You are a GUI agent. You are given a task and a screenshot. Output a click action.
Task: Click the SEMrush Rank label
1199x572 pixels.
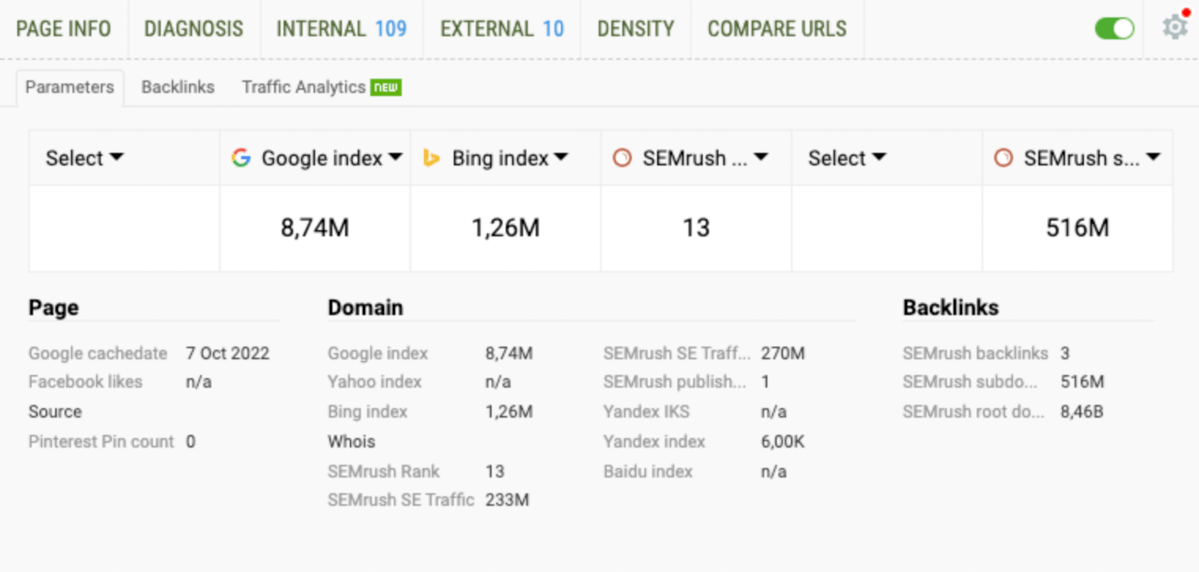tap(384, 471)
